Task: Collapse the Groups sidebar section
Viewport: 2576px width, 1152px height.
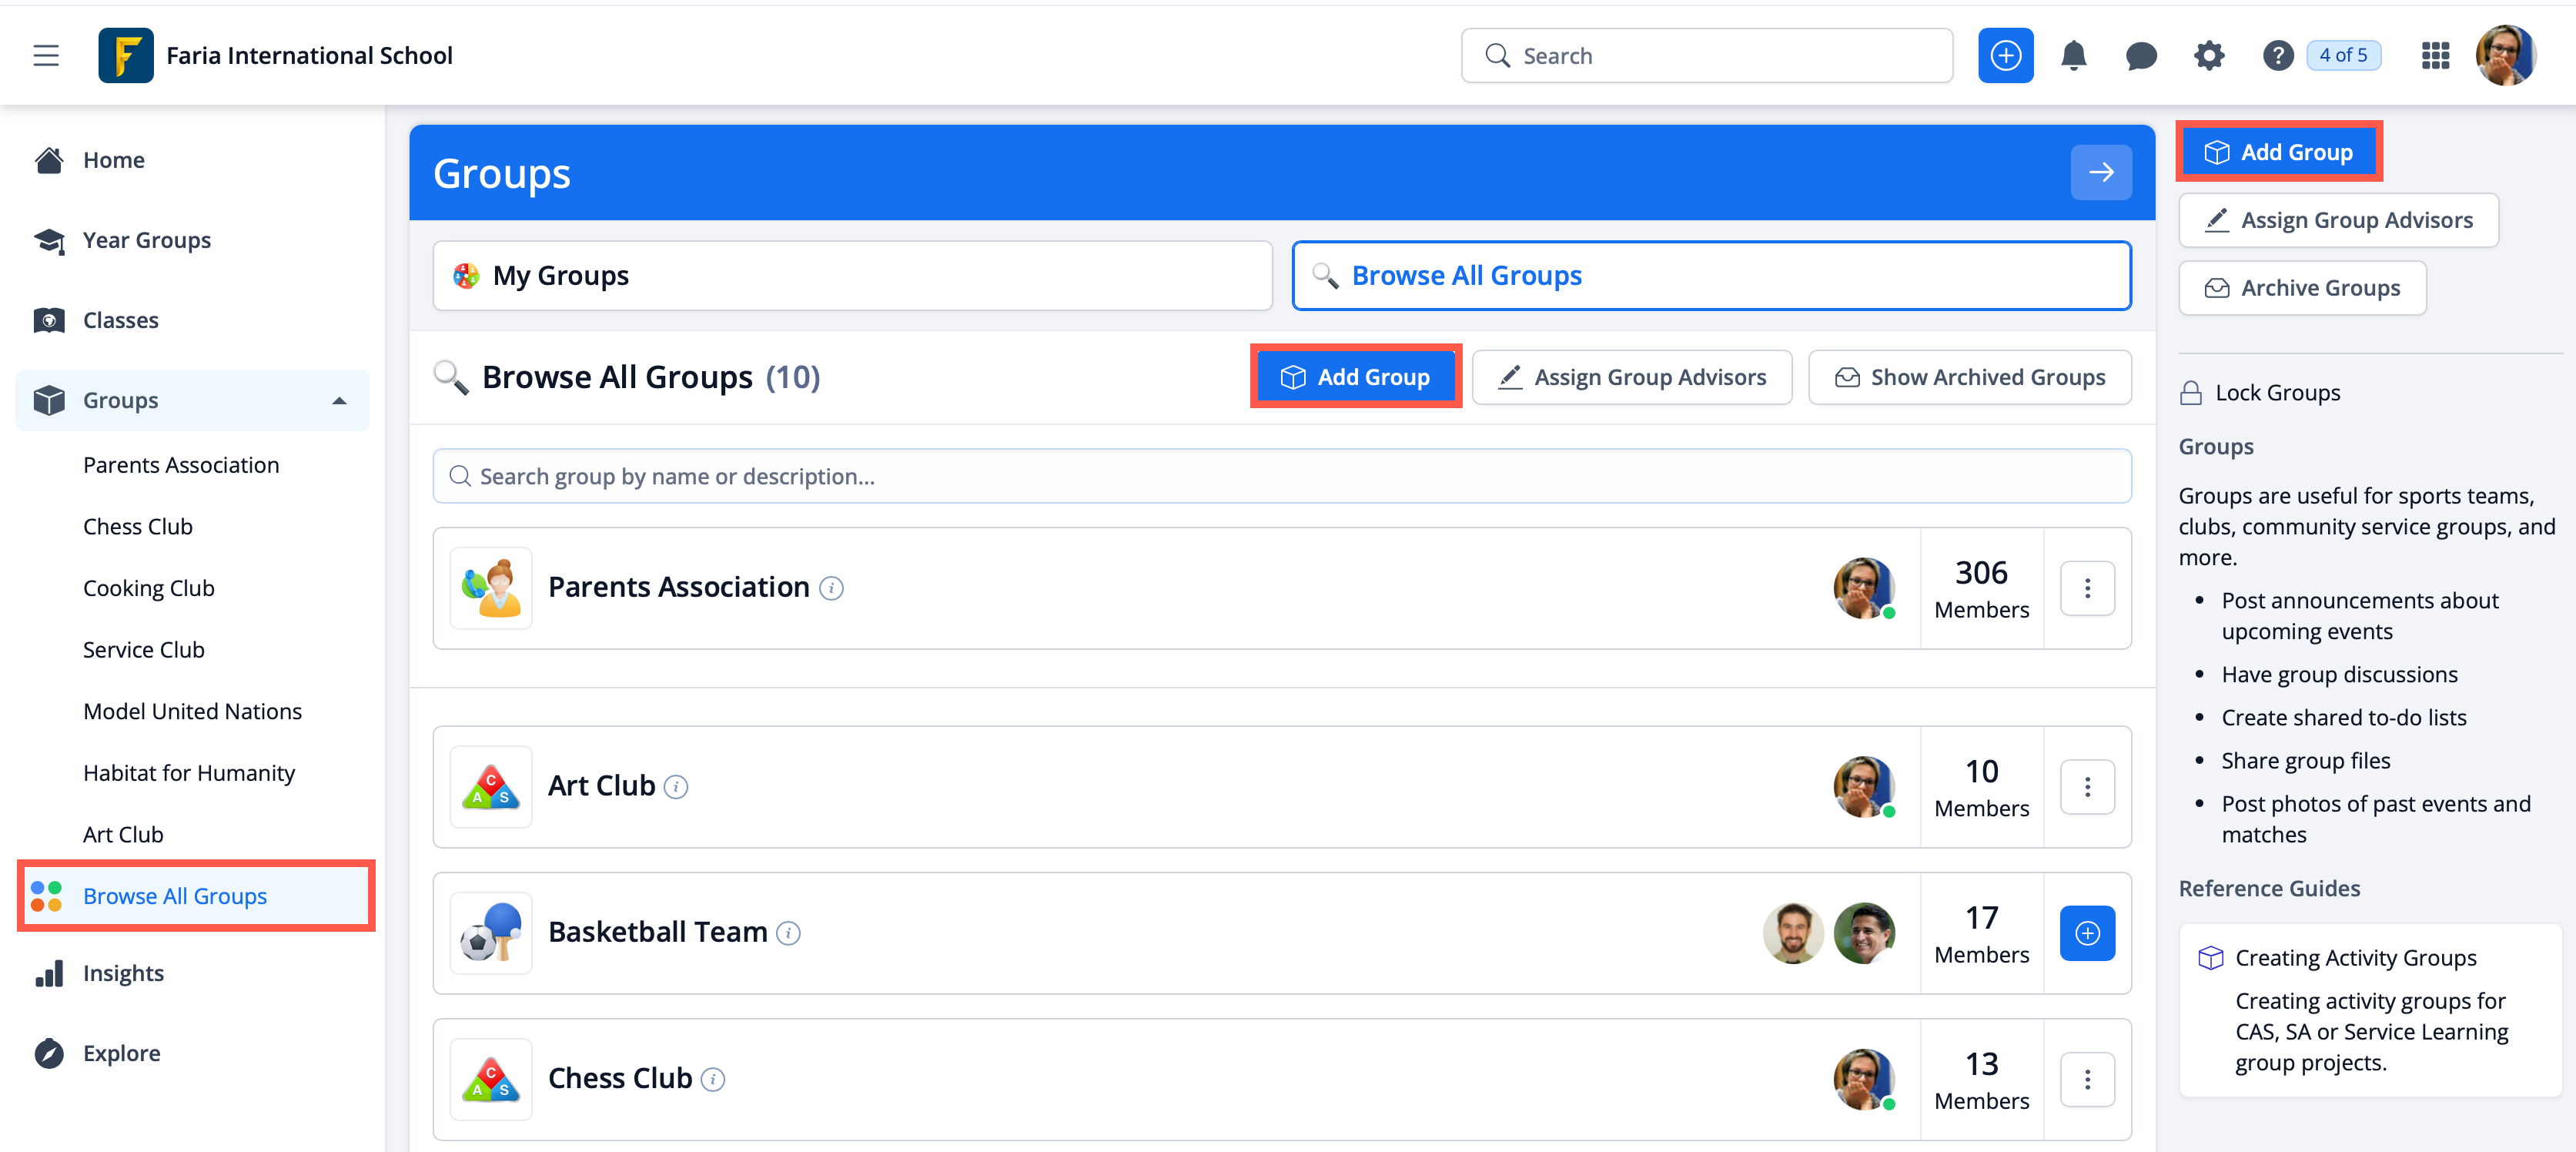Action: click(x=339, y=401)
